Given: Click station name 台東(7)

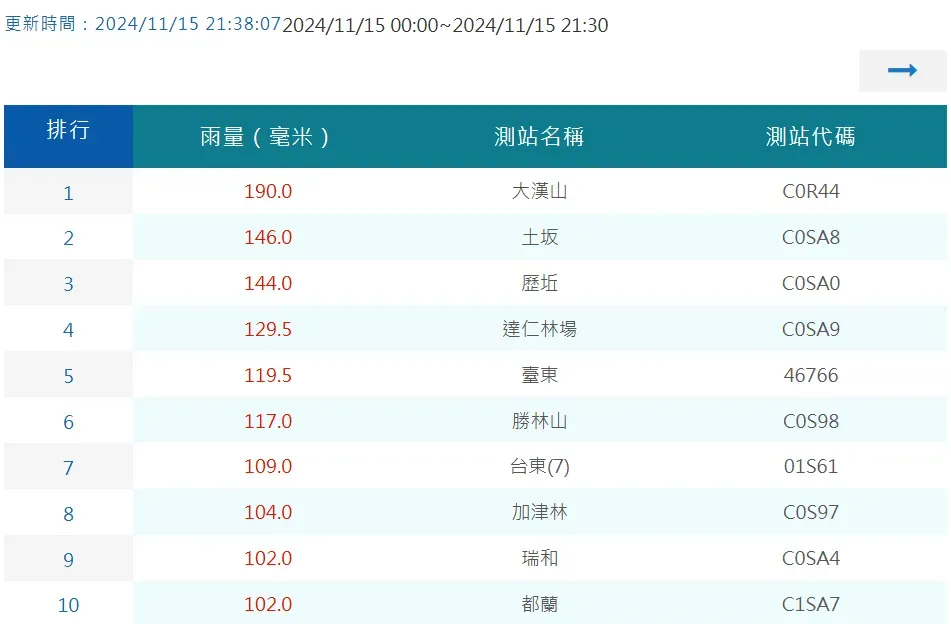Looking at the screenshot, I should coord(539,466).
